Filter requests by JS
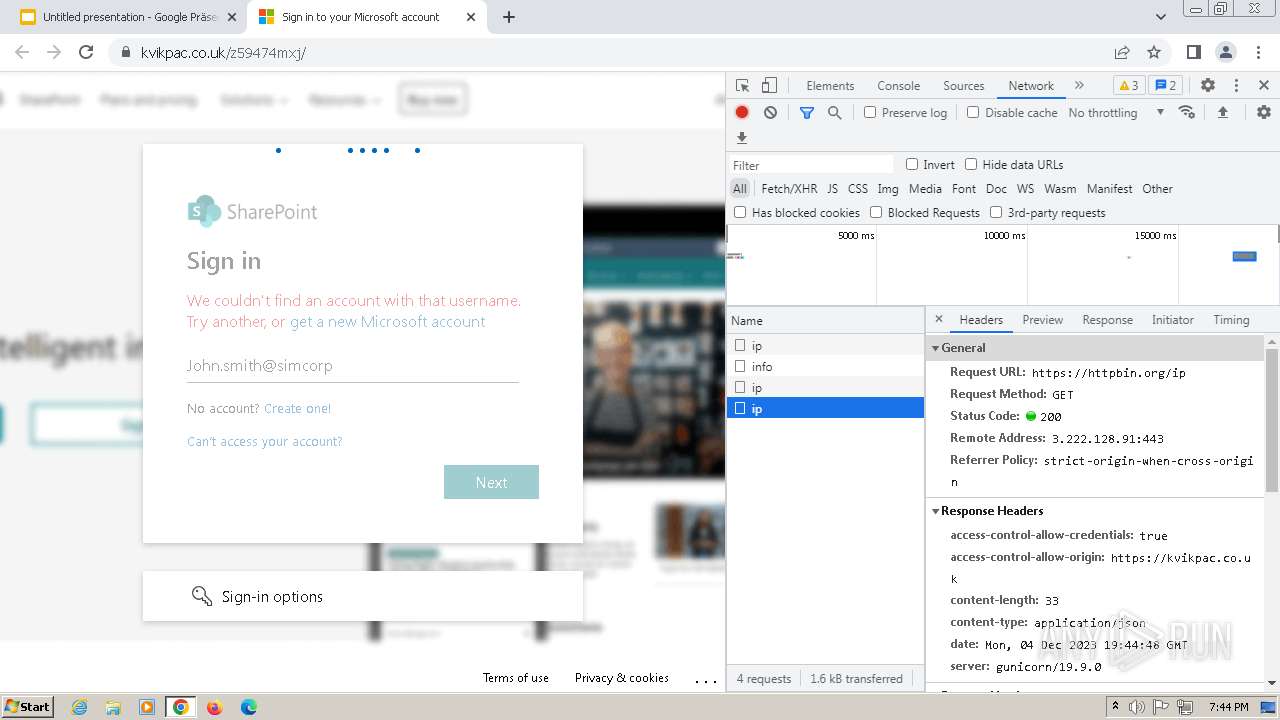This screenshot has width=1280, height=720. pos(832,188)
